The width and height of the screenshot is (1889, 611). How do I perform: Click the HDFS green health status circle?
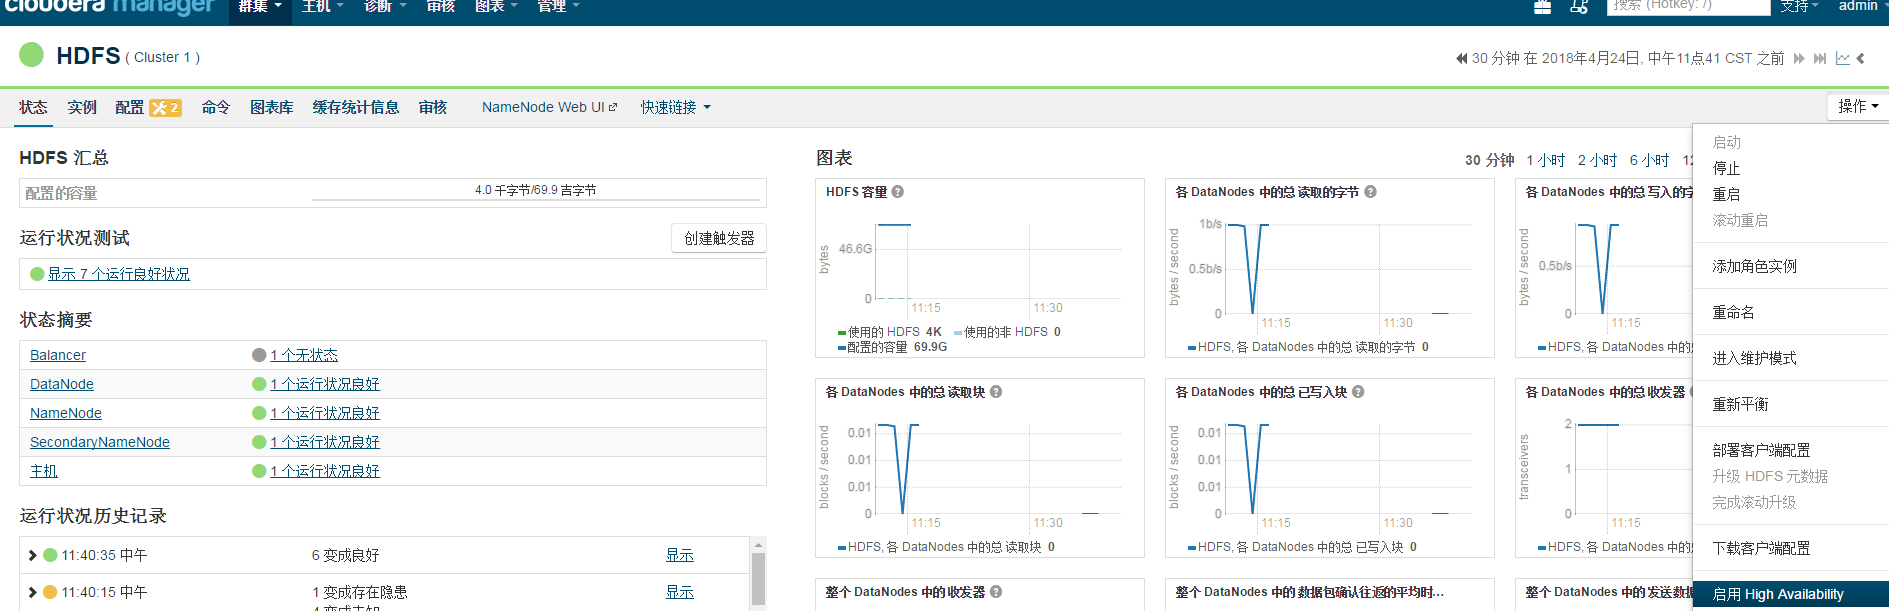point(32,55)
